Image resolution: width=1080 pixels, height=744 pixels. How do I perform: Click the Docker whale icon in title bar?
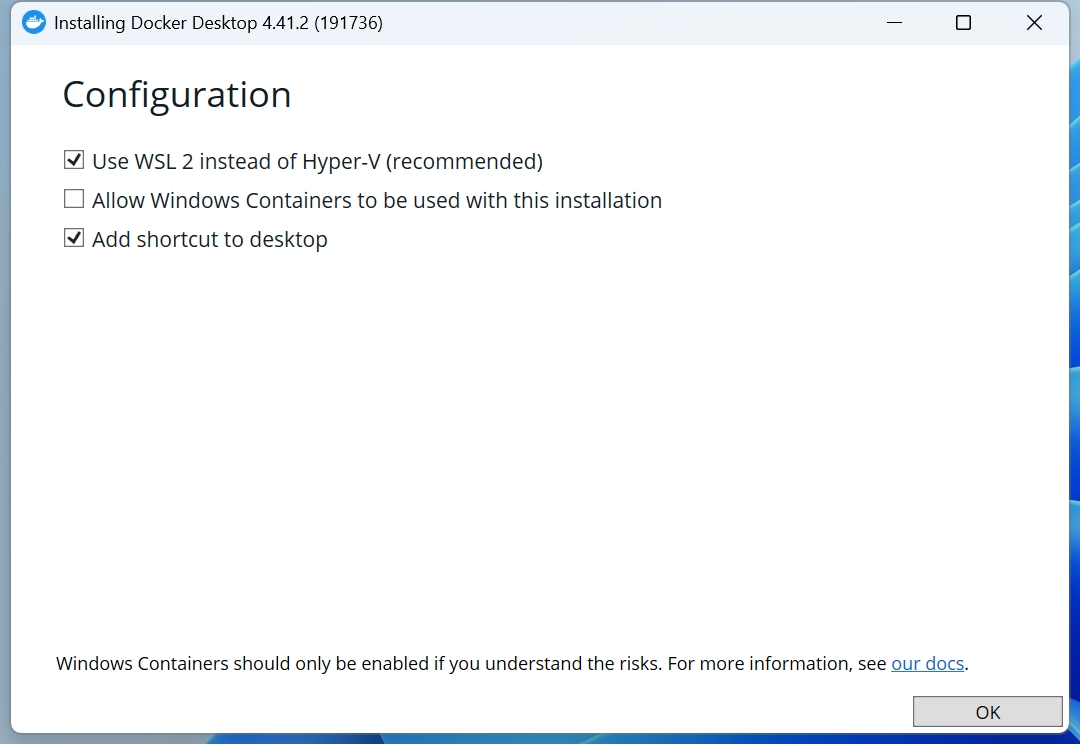click(34, 22)
